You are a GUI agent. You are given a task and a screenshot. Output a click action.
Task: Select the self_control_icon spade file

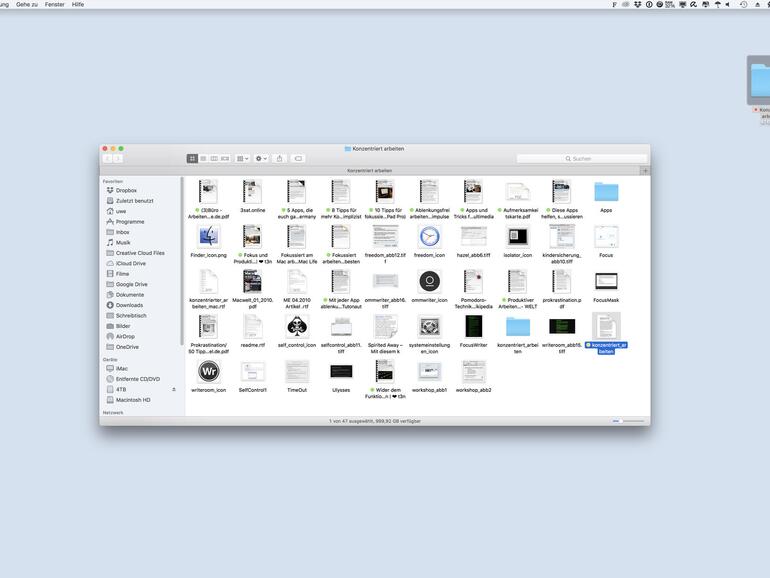[297, 327]
